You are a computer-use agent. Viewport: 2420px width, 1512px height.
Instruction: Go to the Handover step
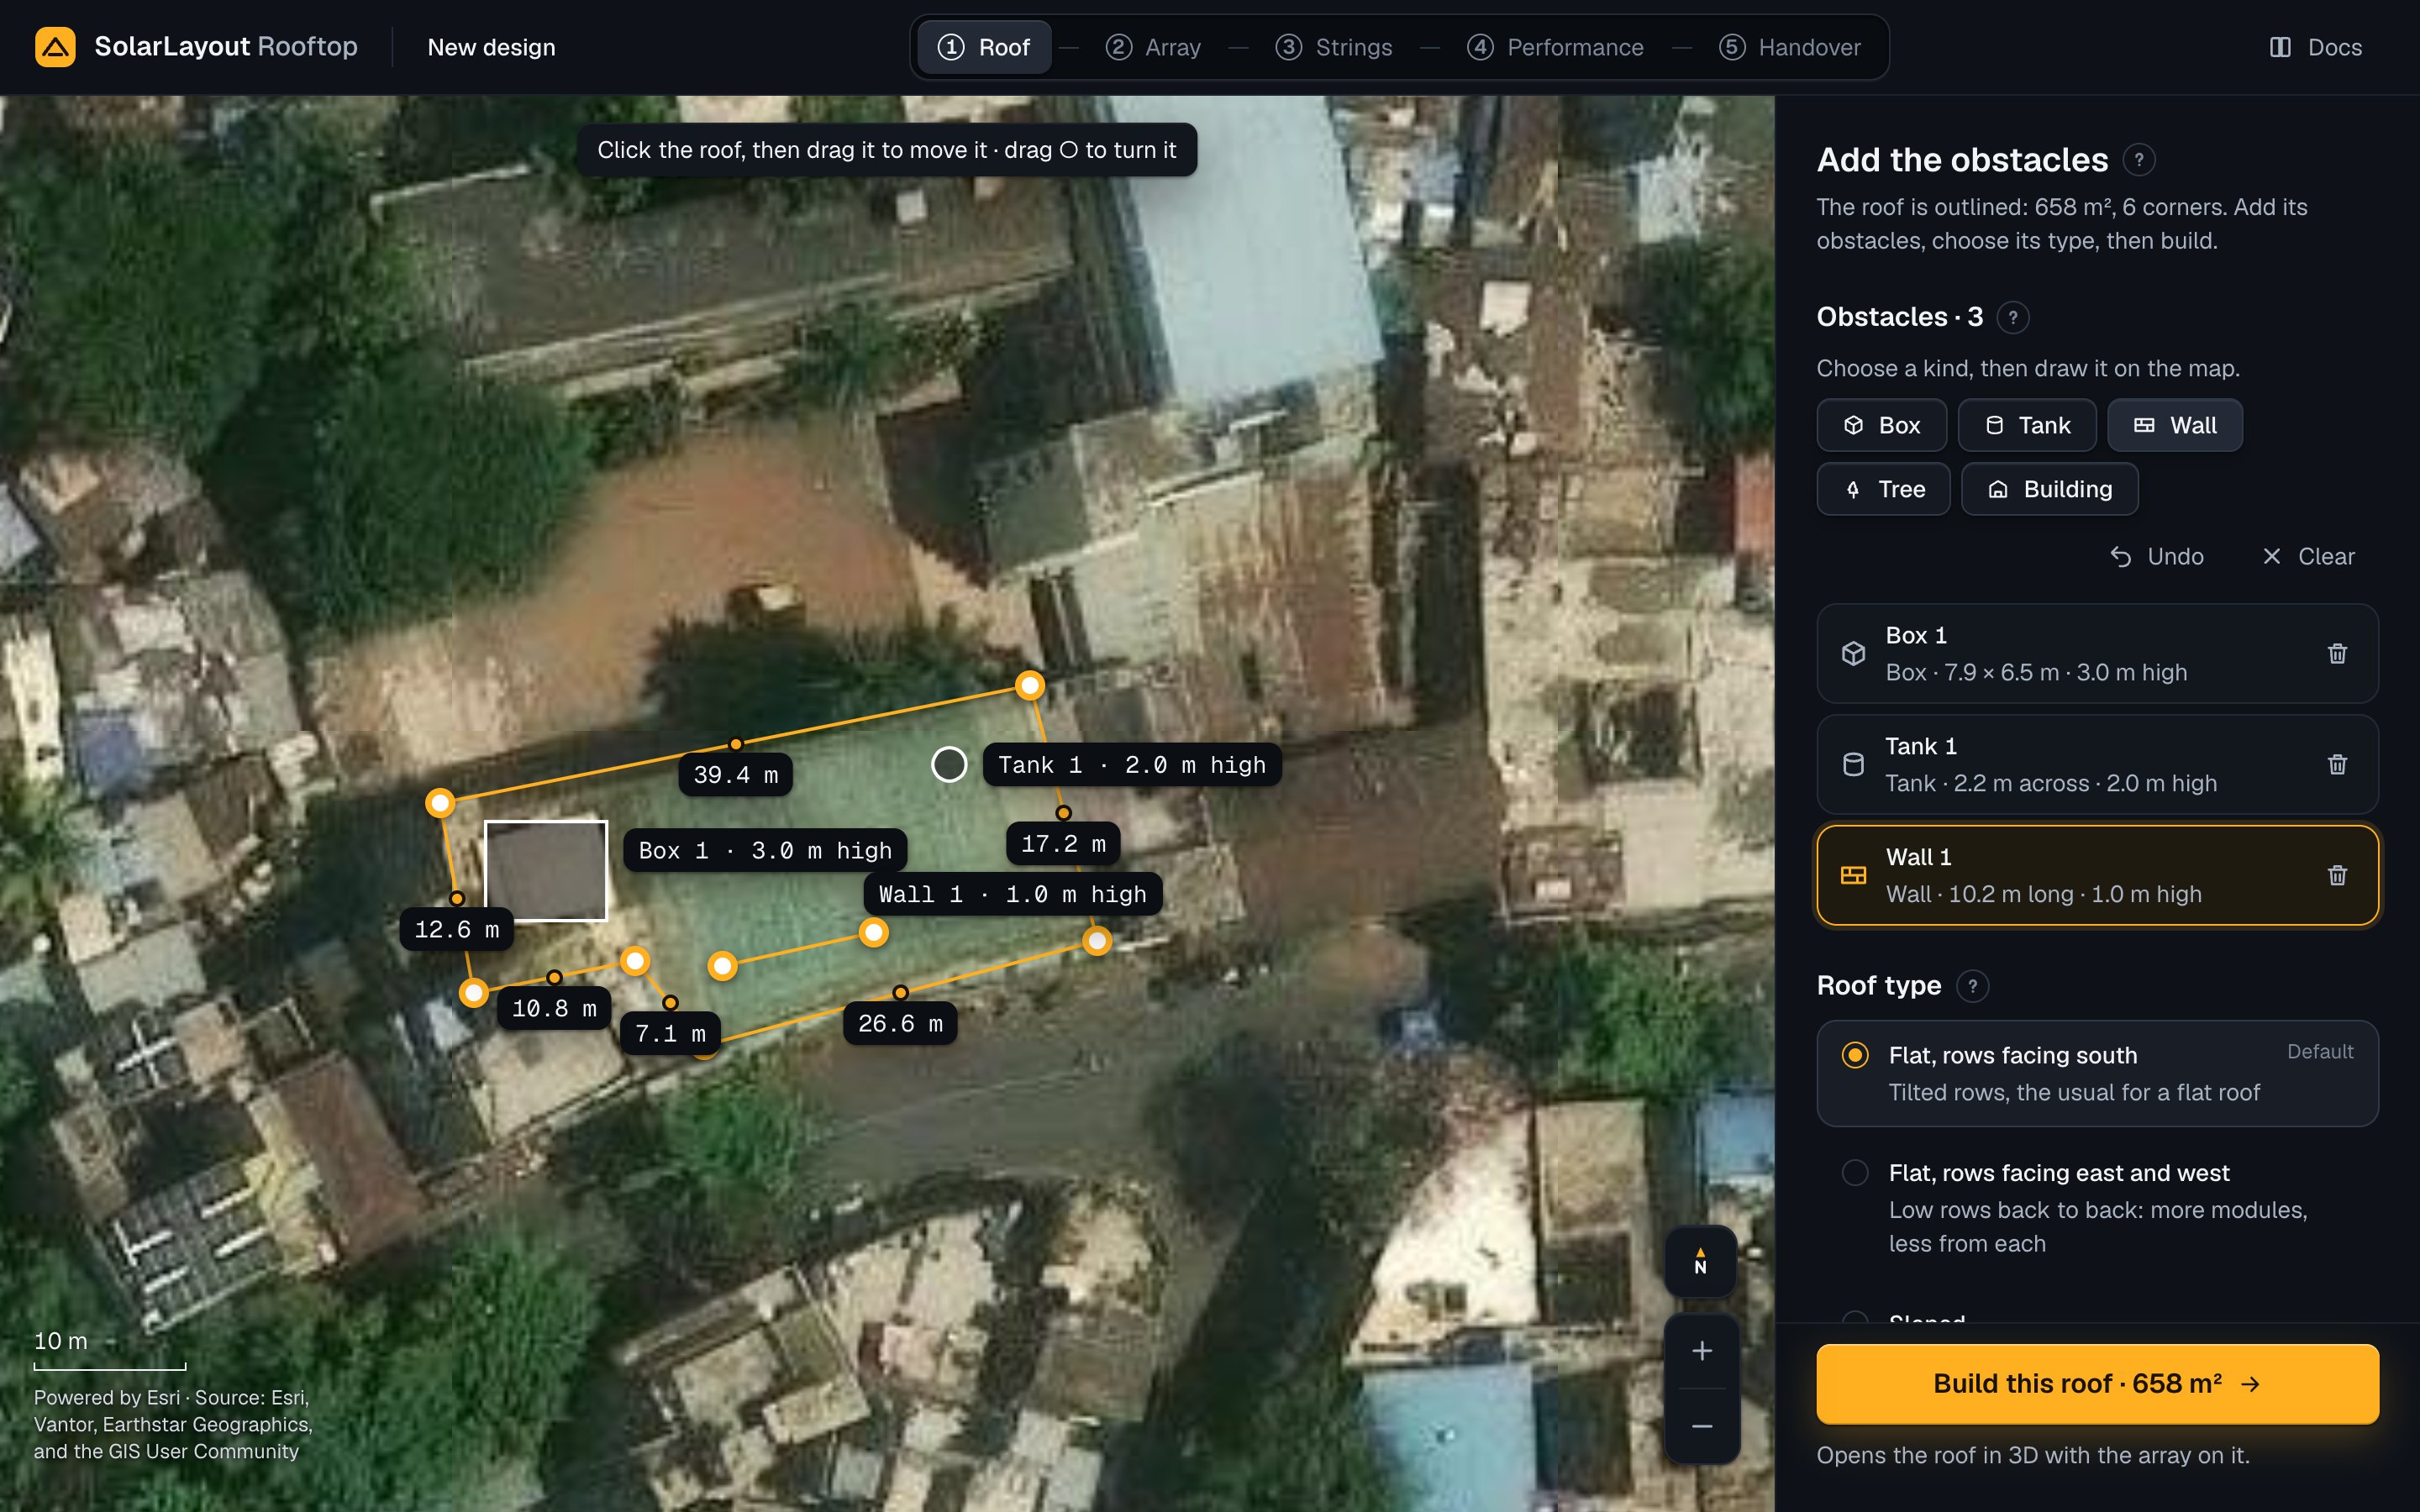1790,47
